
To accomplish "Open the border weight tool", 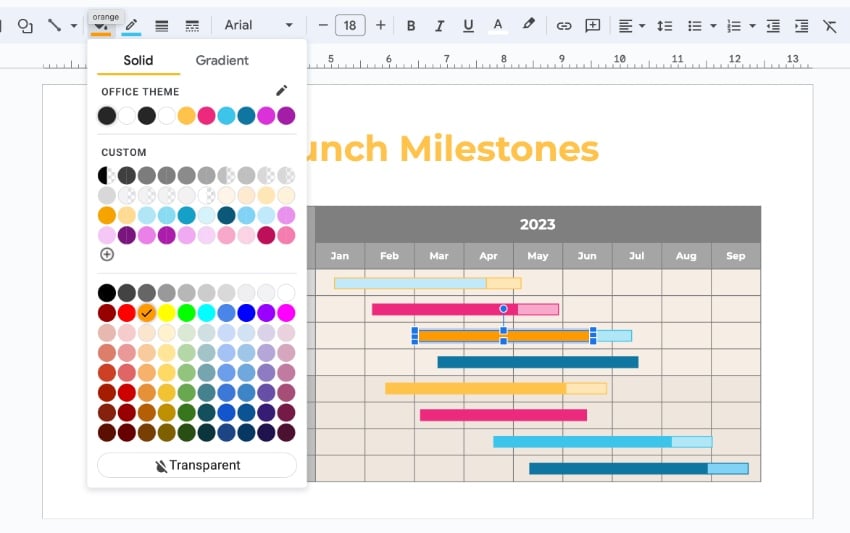I will click(162, 25).
